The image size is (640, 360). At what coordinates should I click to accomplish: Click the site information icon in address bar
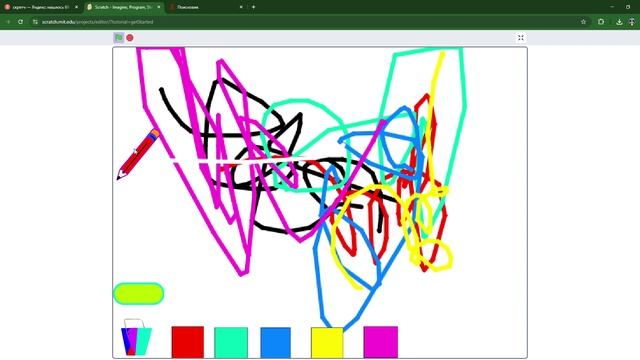[36, 22]
